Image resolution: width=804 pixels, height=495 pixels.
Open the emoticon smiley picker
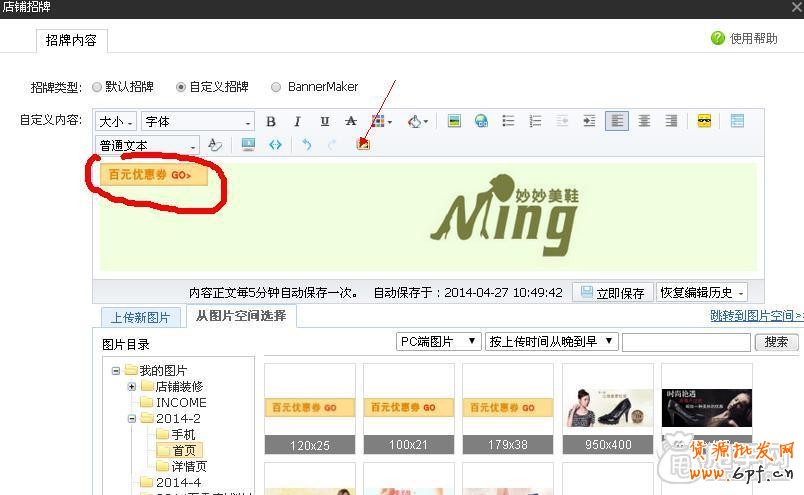point(704,121)
